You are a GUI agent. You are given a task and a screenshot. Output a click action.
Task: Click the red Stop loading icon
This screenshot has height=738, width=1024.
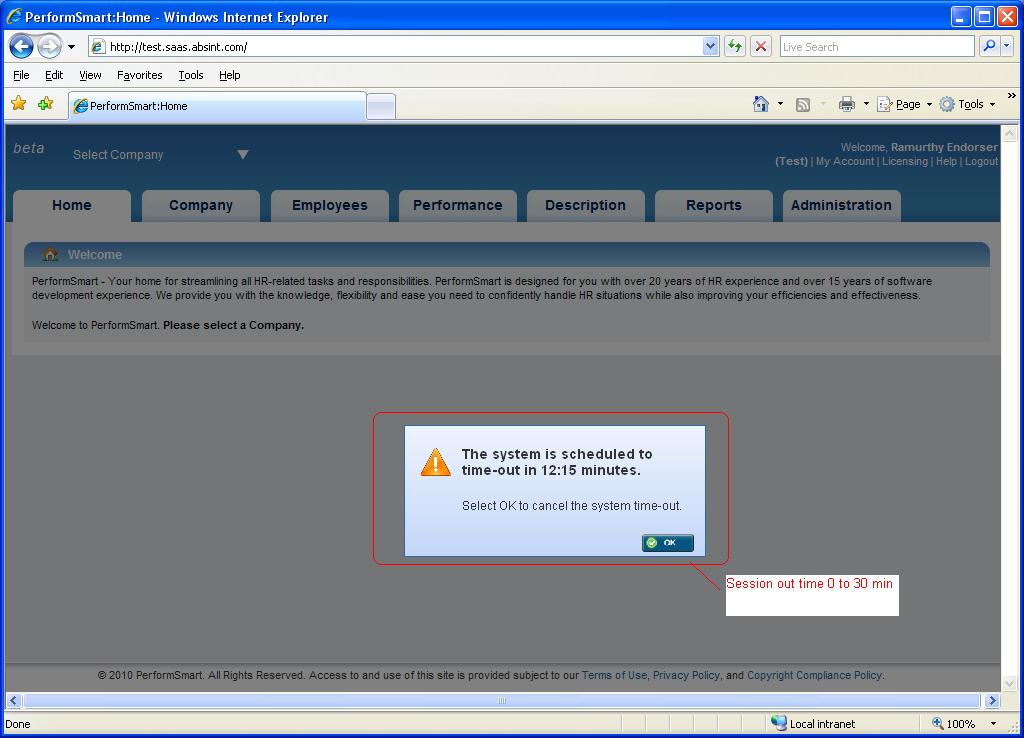pyautogui.click(x=761, y=46)
